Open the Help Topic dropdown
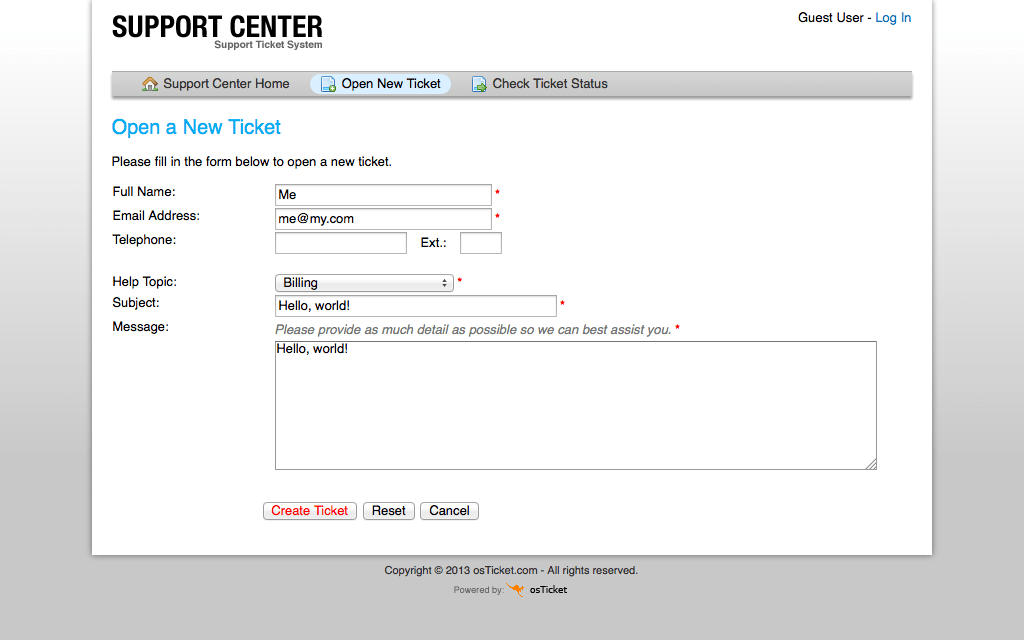The width and height of the screenshot is (1024, 640). (x=364, y=283)
